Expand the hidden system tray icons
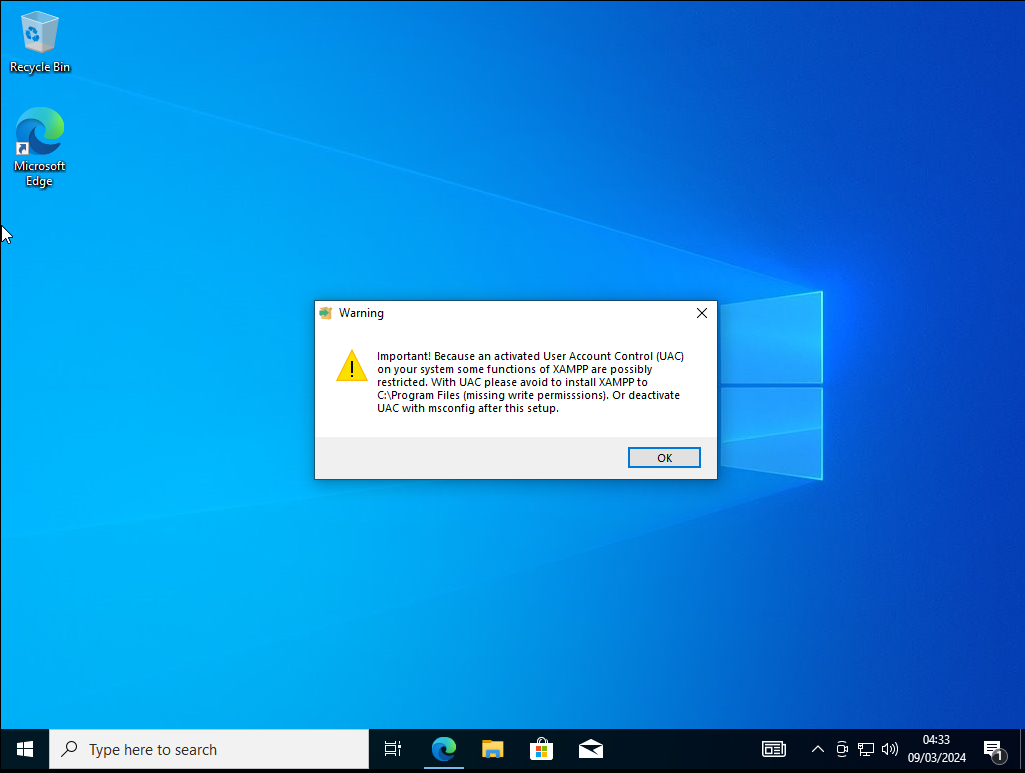The width and height of the screenshot is (1025, 773). 817,749
